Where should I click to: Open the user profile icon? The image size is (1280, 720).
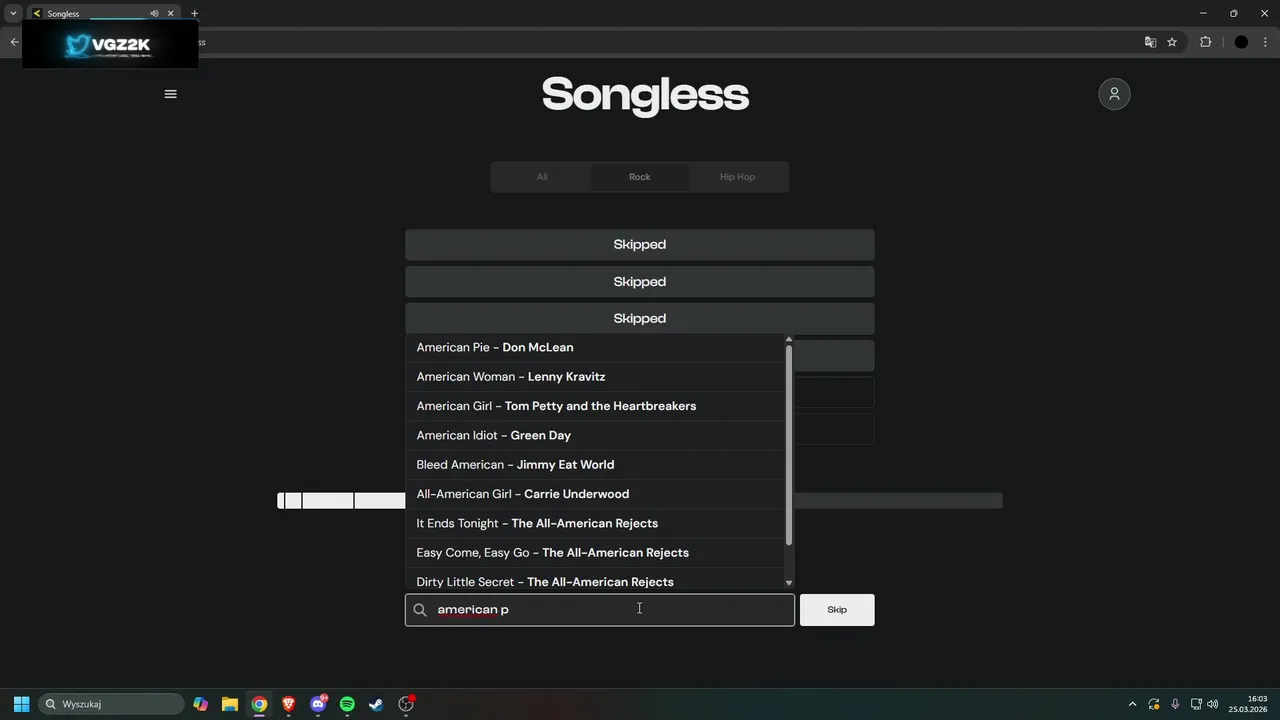point(1114,94)
